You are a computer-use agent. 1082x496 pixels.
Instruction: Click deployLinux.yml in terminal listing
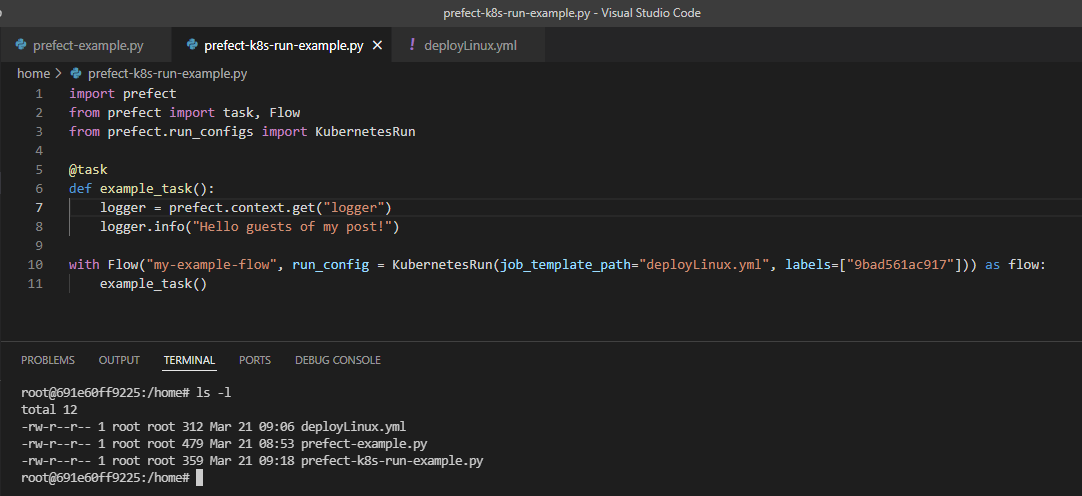[353, 427]
